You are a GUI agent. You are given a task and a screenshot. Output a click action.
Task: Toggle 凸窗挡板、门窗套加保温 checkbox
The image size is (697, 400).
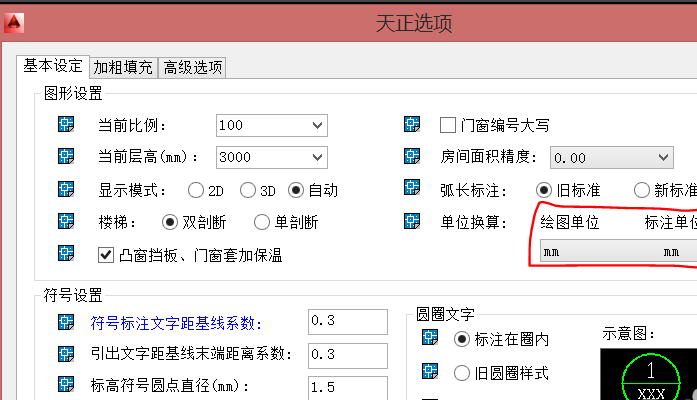point(106,255)
